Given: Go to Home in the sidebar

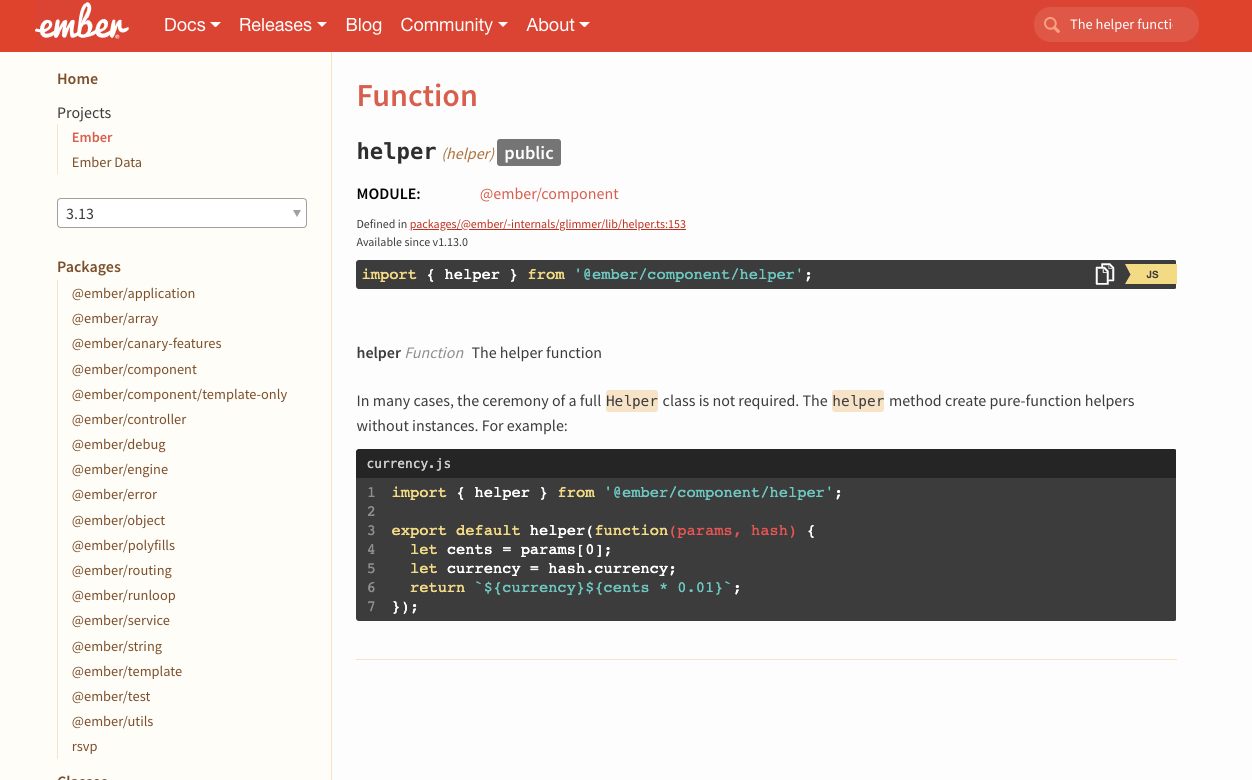Looking at the screenshot, I should (x=78, y=79).
